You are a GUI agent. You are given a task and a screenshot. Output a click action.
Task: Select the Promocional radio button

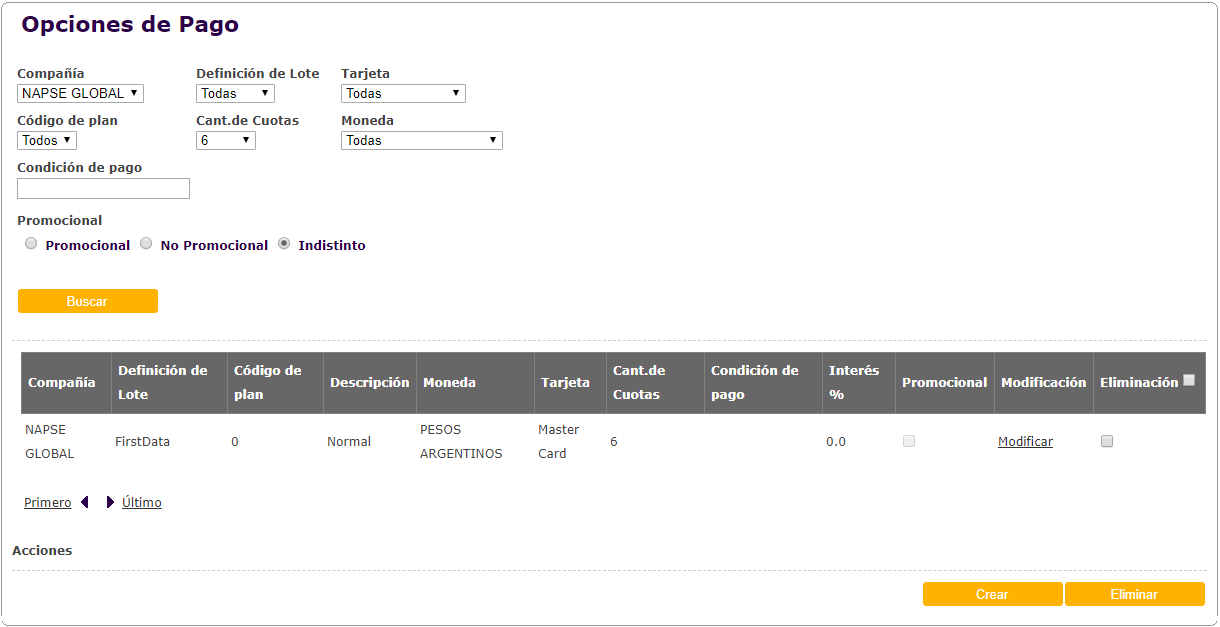(31, 244)
